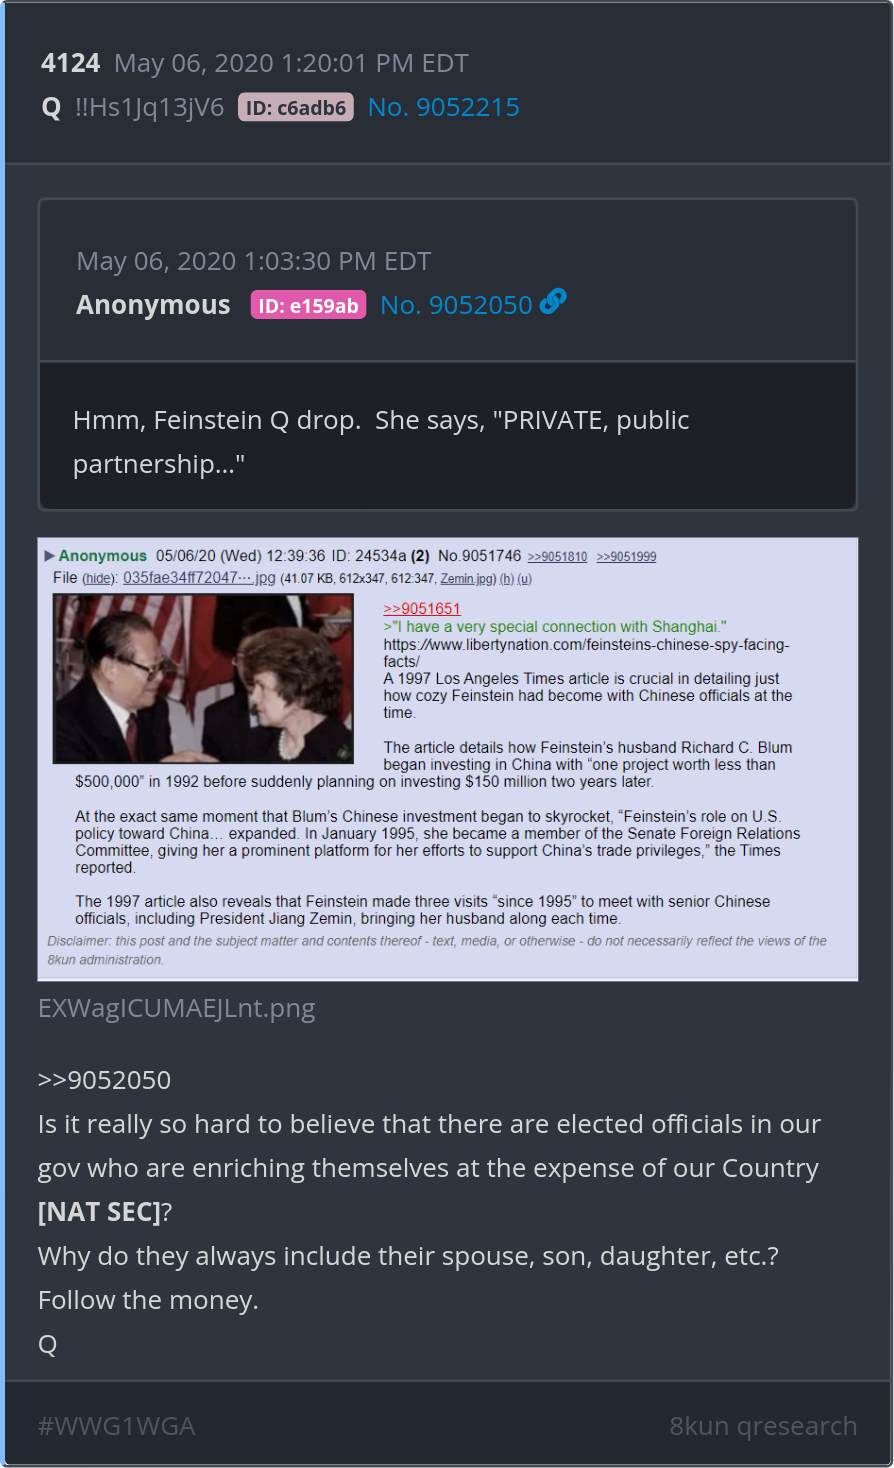The image size is (894, 1468).
Task: Click the hide link next to File
Action: [98, 578]
